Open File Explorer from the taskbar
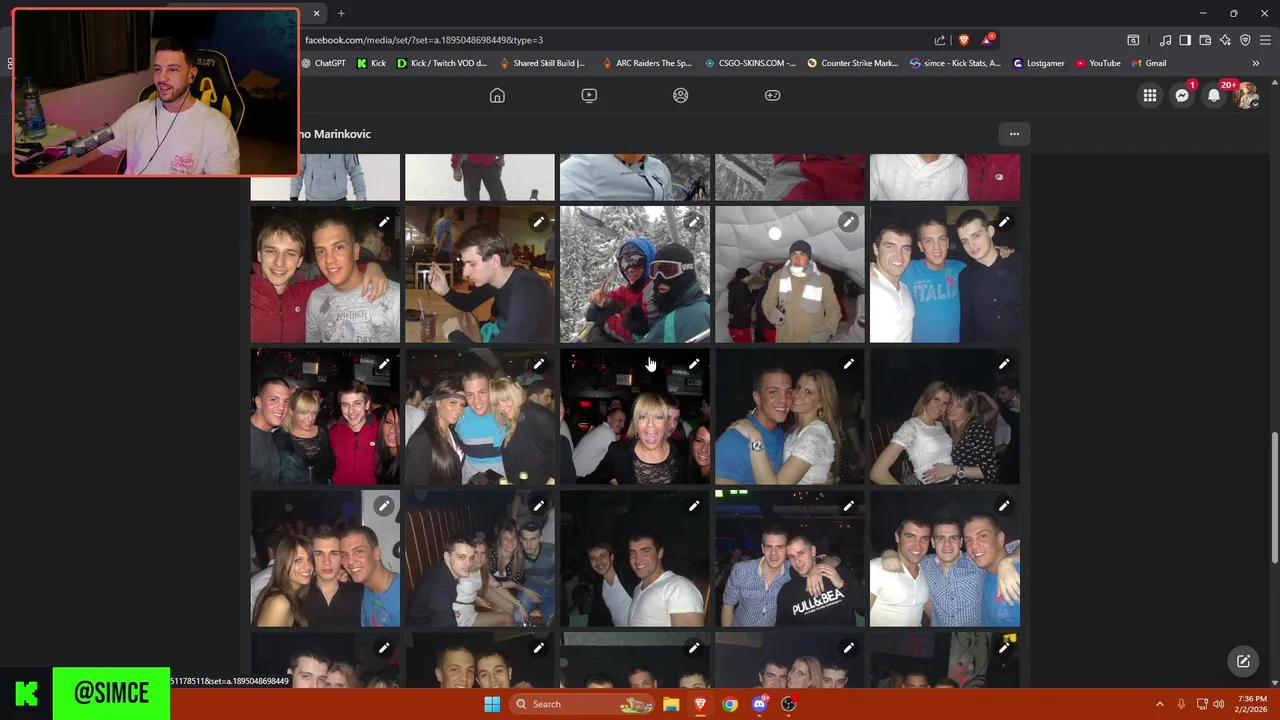 pos(671,704)
